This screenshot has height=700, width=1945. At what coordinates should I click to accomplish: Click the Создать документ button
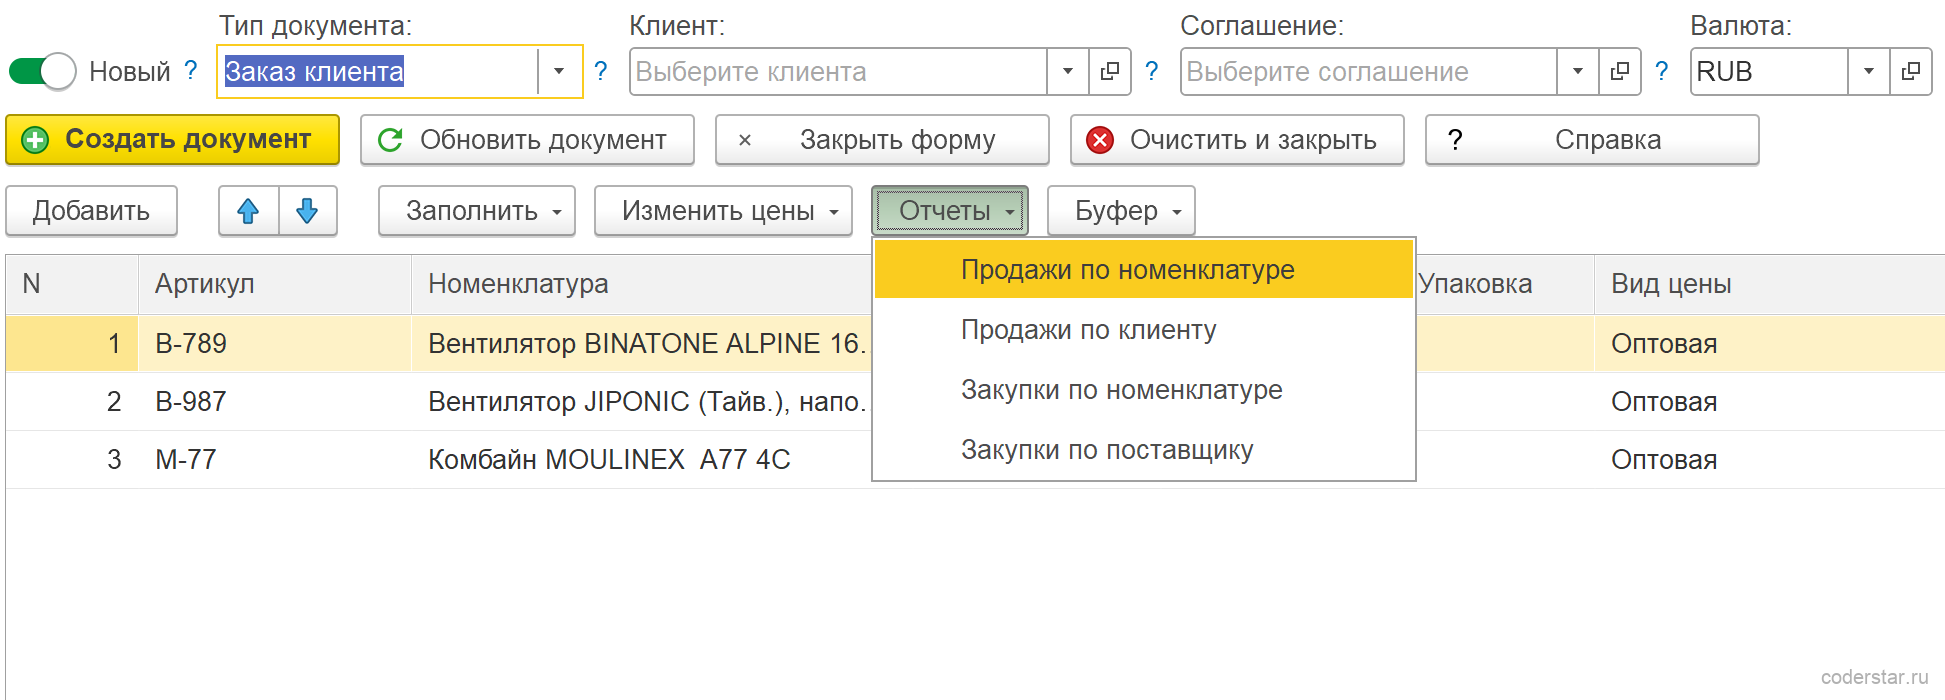tap(173, 140)
